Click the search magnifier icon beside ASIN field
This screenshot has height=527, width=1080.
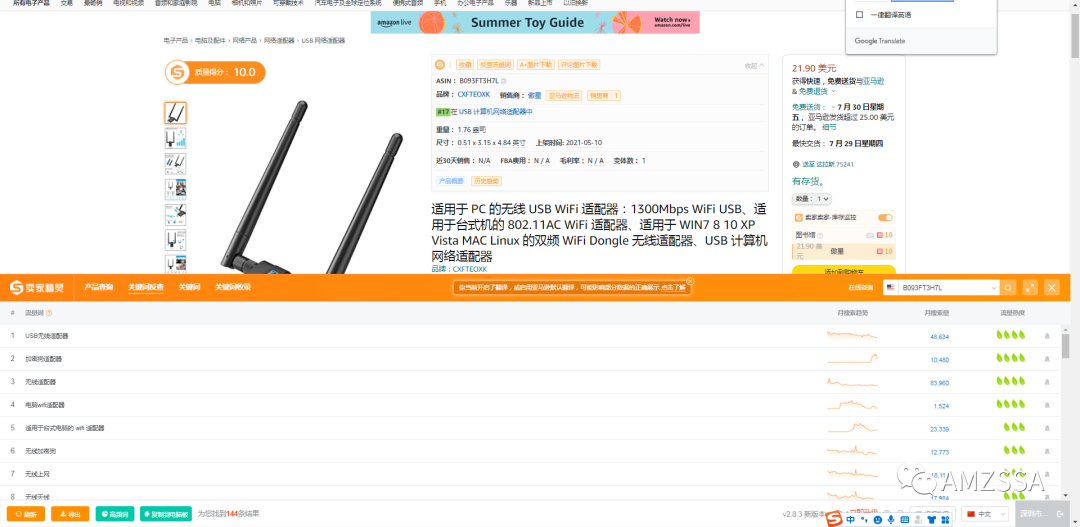pyautogui.click(x=1008, y=287)
